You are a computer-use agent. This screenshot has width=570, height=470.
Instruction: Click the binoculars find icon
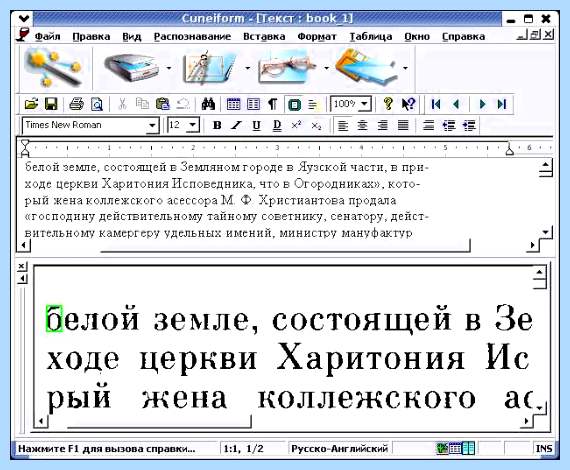point(208,104)
